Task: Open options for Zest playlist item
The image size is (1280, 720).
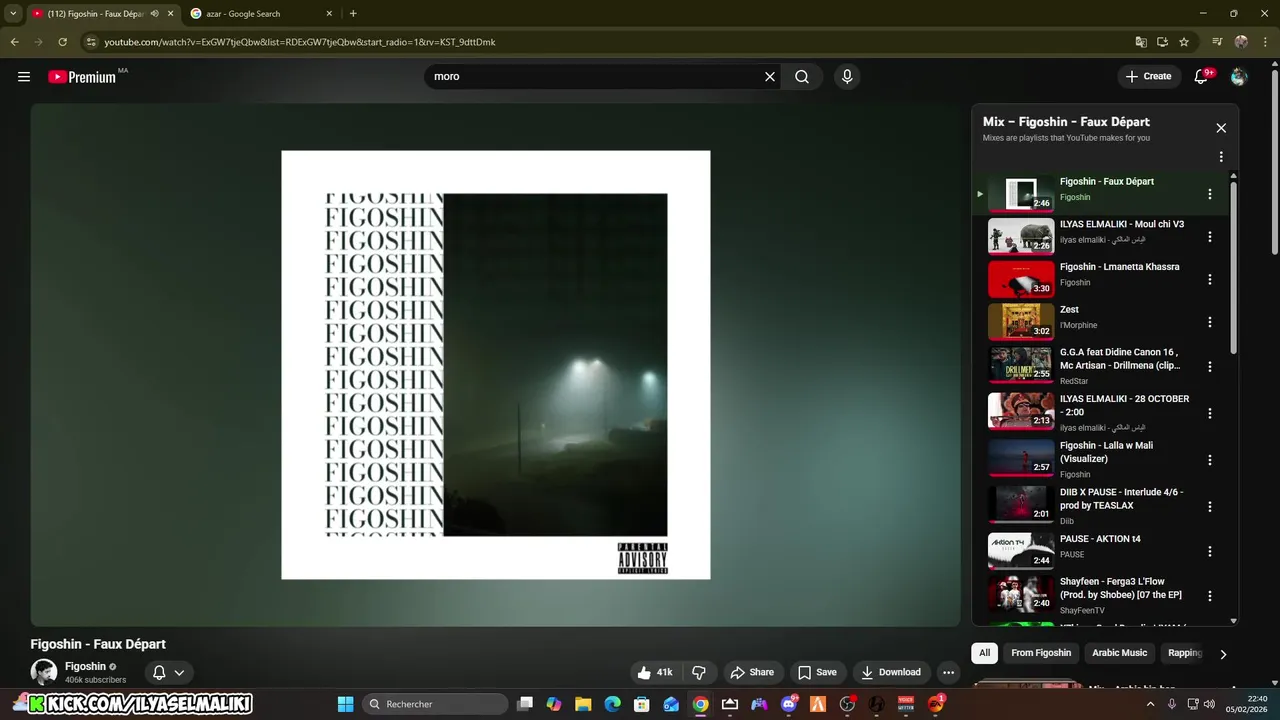Action: point(1210,322)
